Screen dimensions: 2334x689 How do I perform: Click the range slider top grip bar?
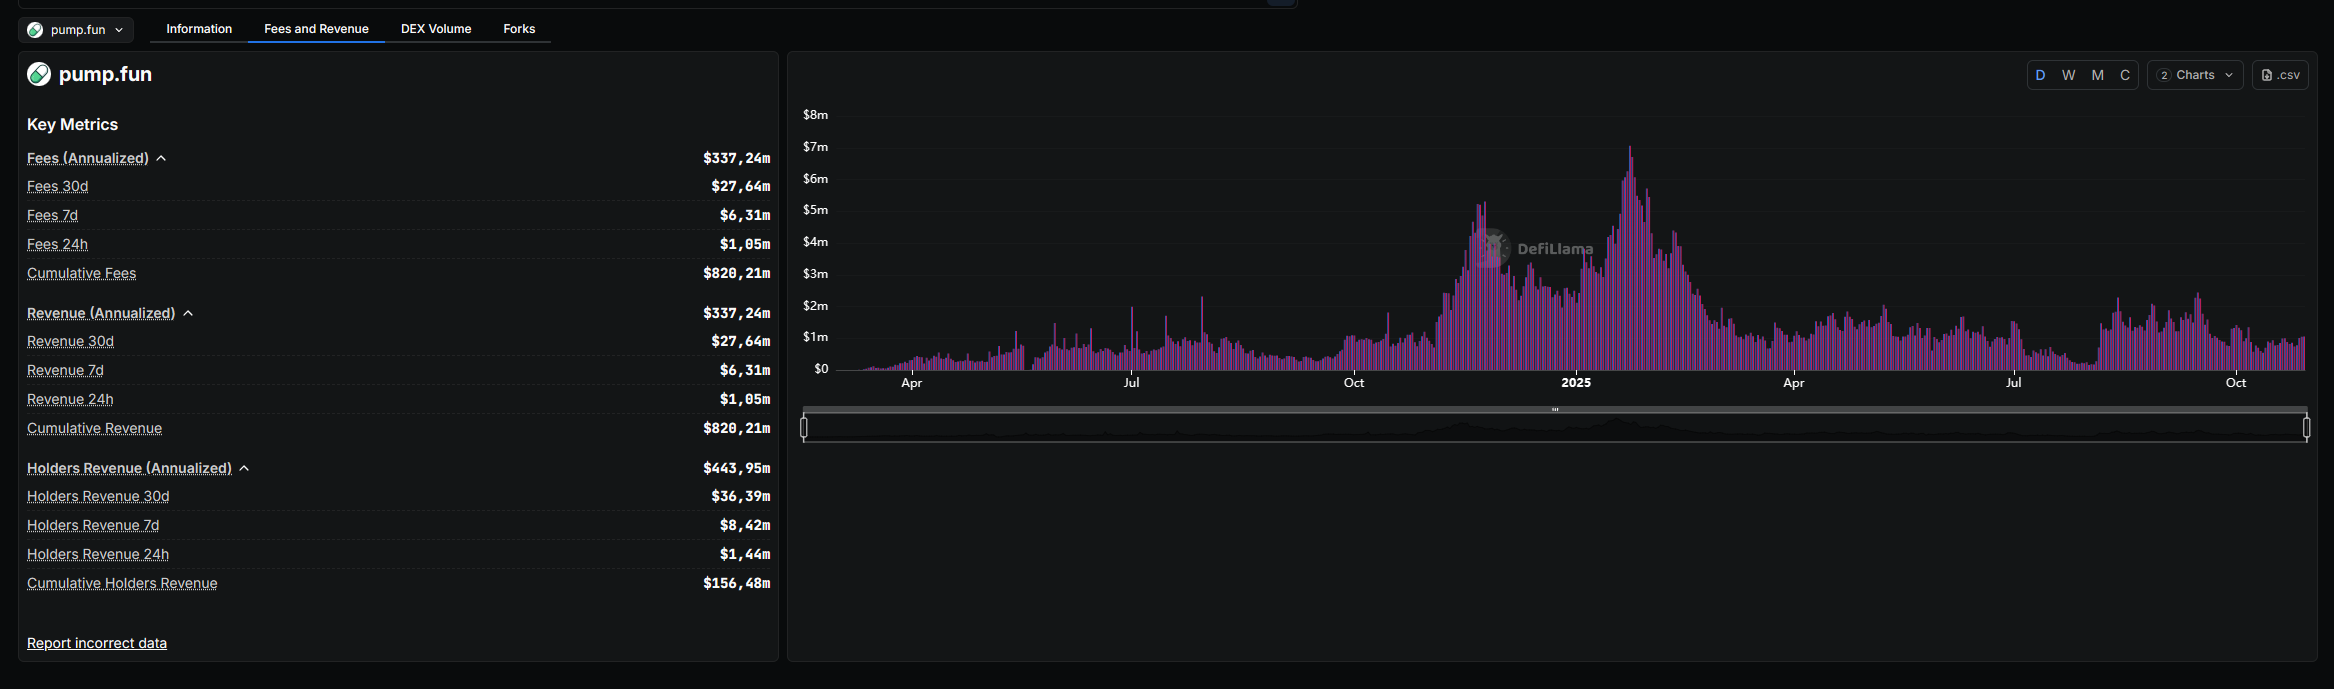(1555, 409)
